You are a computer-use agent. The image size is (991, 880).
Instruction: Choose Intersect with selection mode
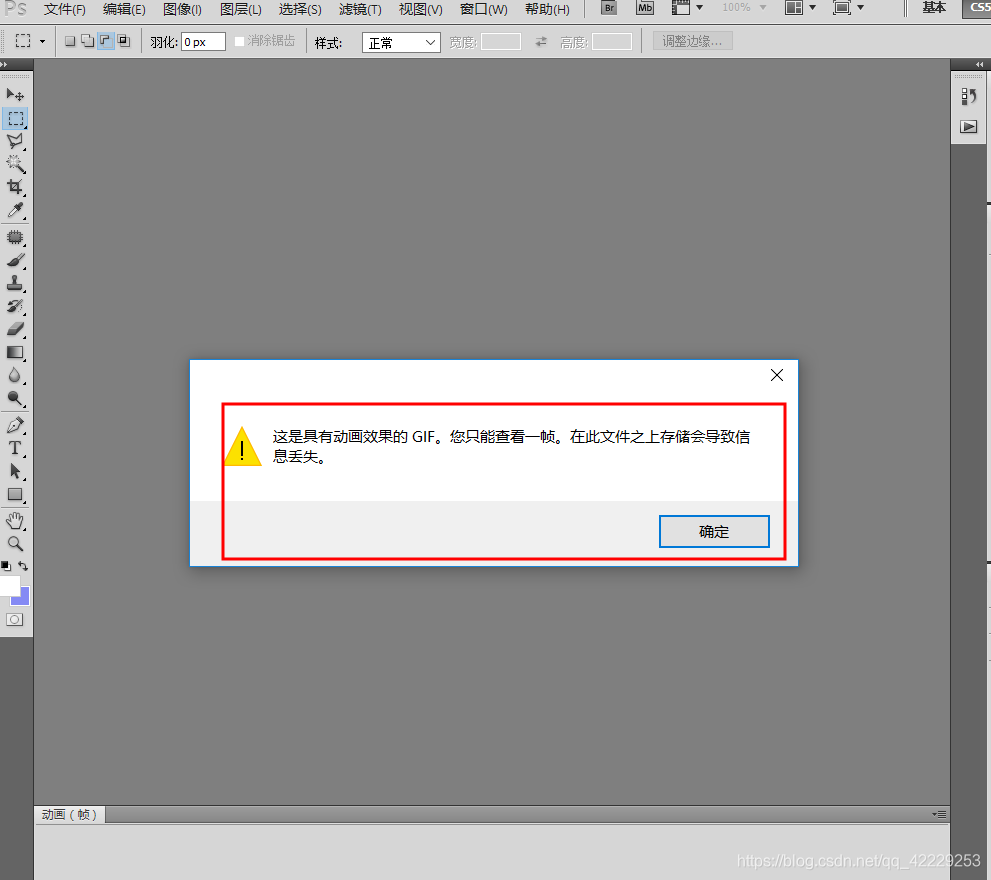124,42
